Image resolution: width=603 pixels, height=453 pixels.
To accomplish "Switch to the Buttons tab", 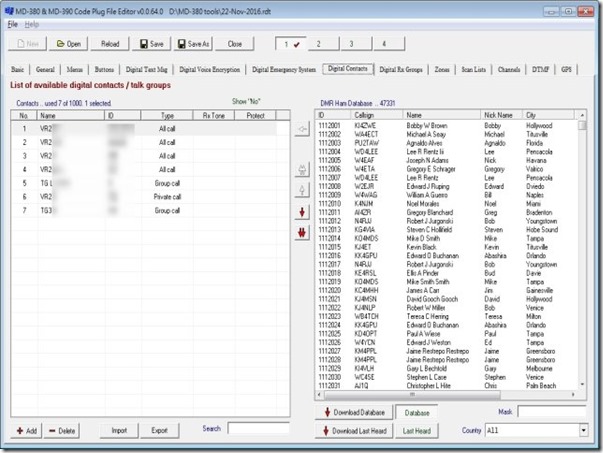I will click(104, 70).
